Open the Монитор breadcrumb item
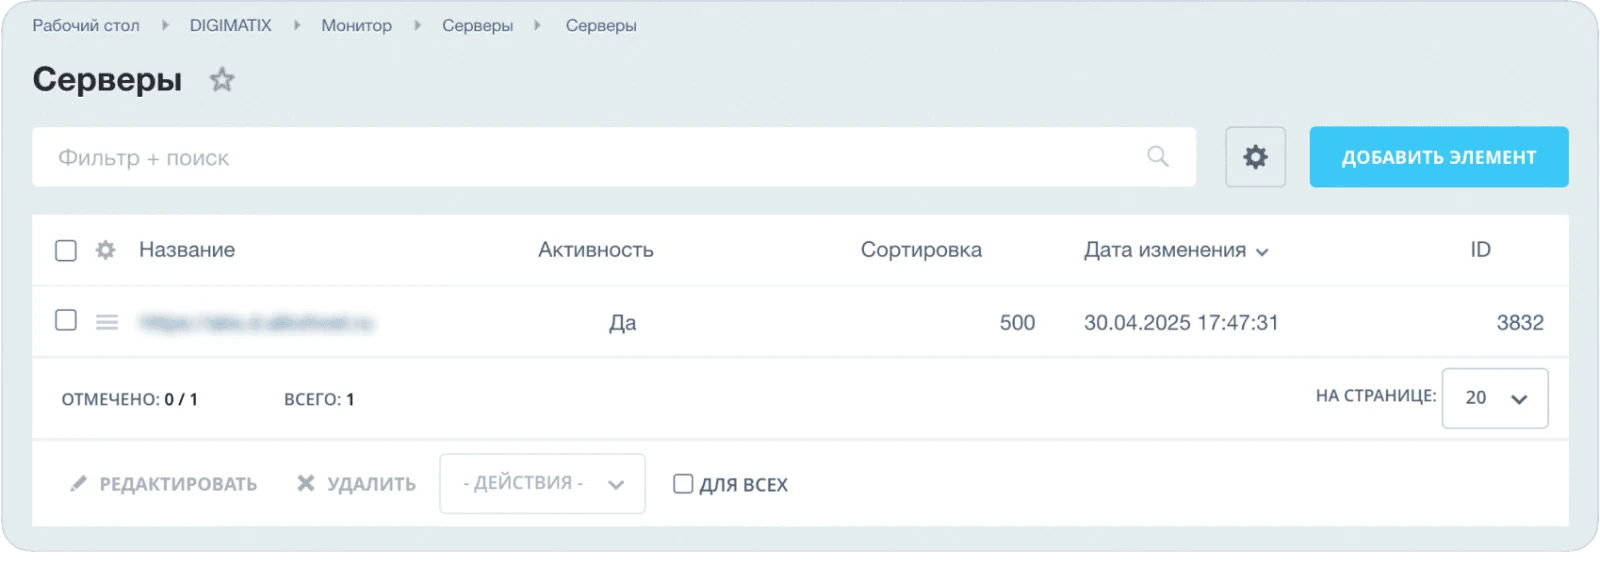Viewport: 1600px width, 582px height. (x=356, y=25)
